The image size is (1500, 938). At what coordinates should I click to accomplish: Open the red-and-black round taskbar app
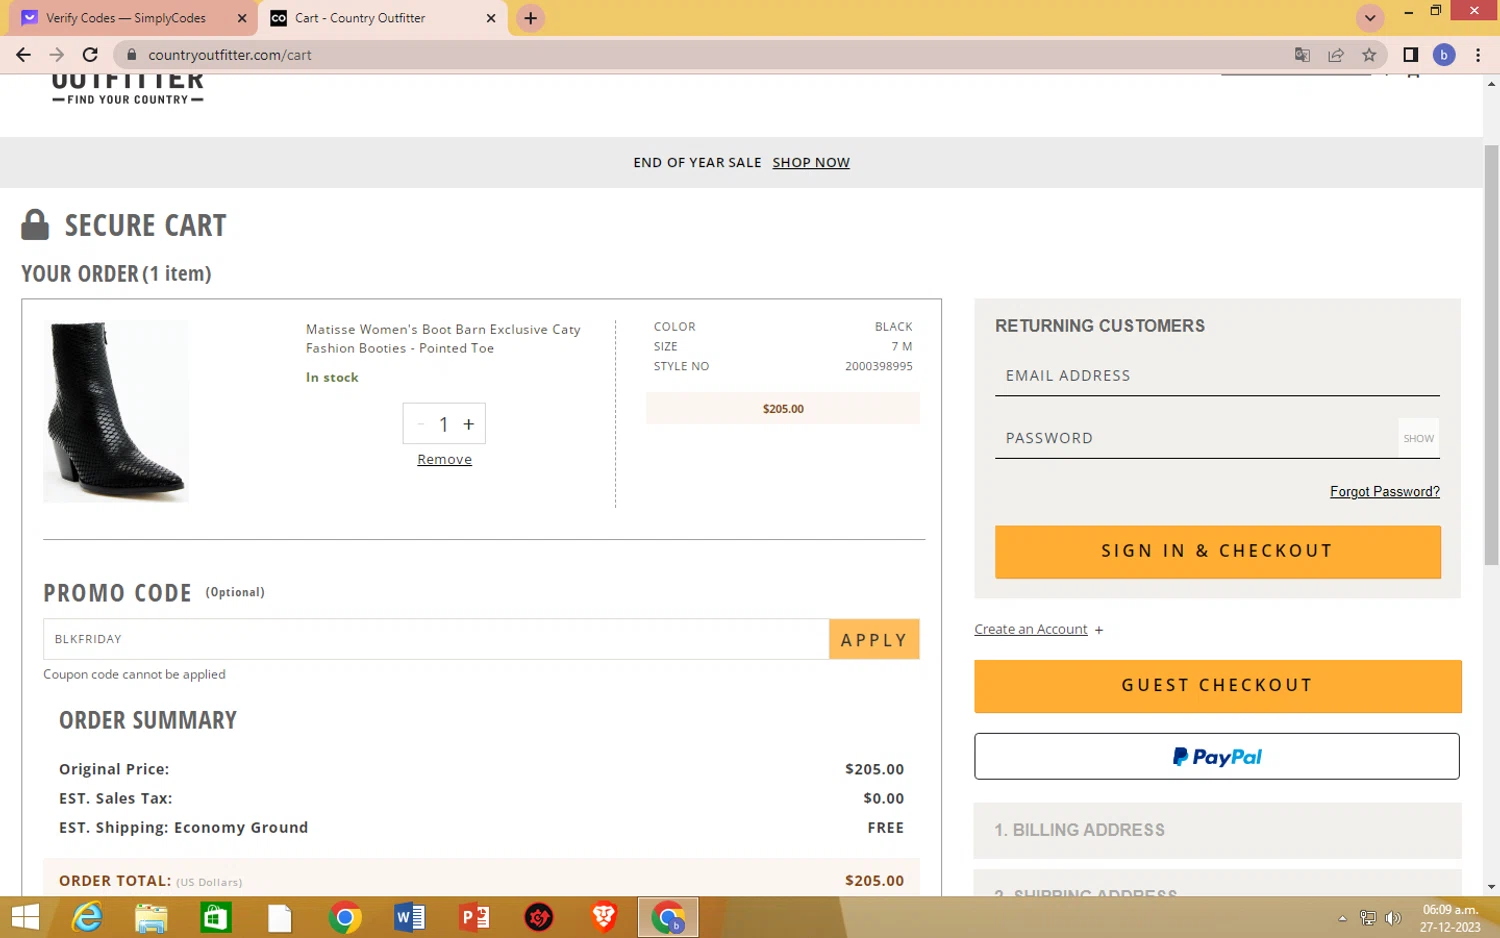539,917
